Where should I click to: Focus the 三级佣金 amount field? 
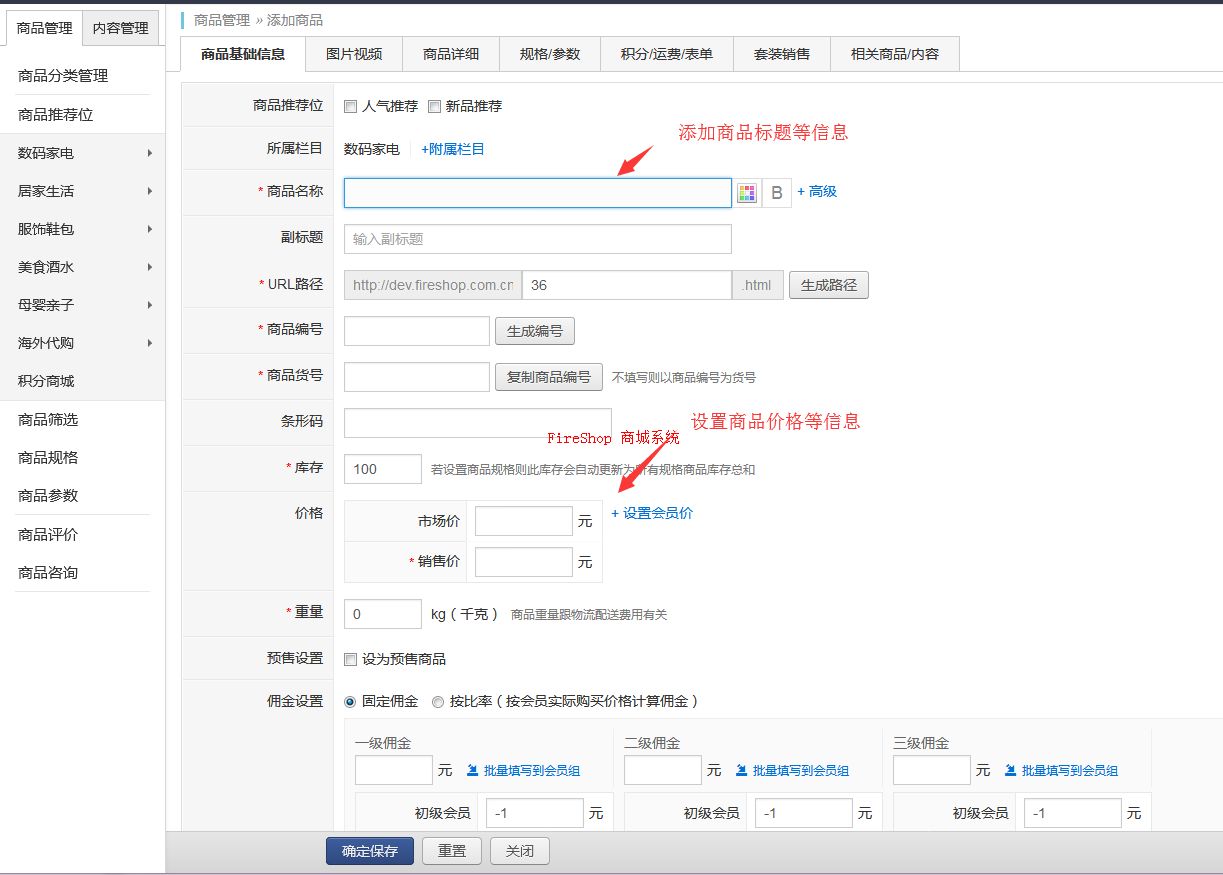(x=932, y=770)
